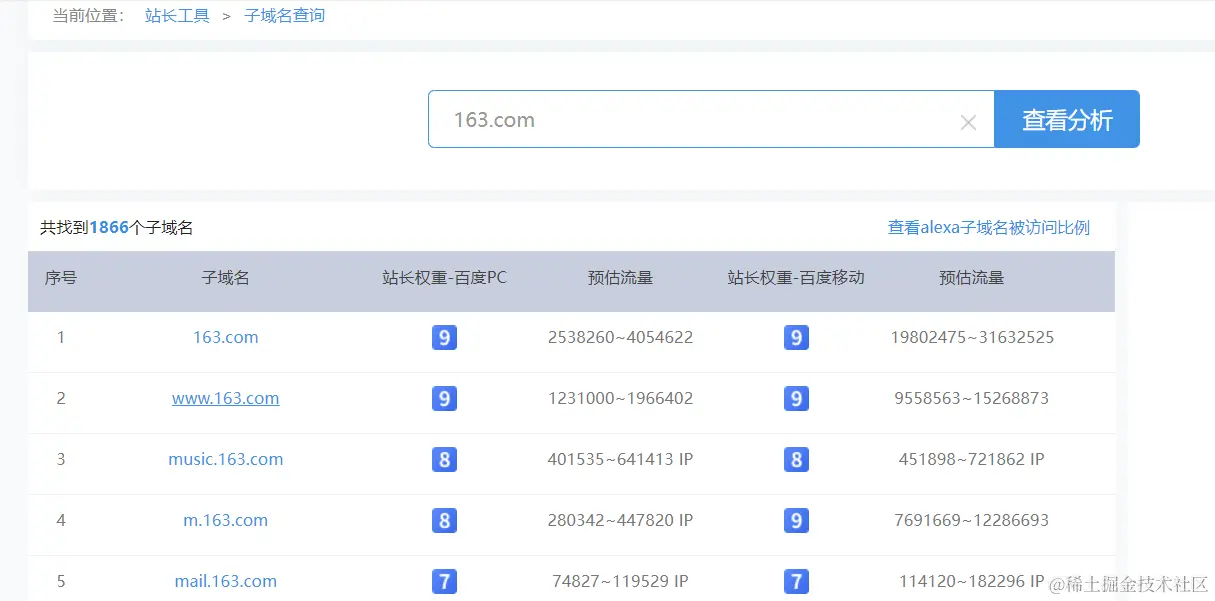The height and width of the screenshot is (601, 1215).
Task: Click mobile traffic value 9558563~15268873
Action: coord(972,398)
